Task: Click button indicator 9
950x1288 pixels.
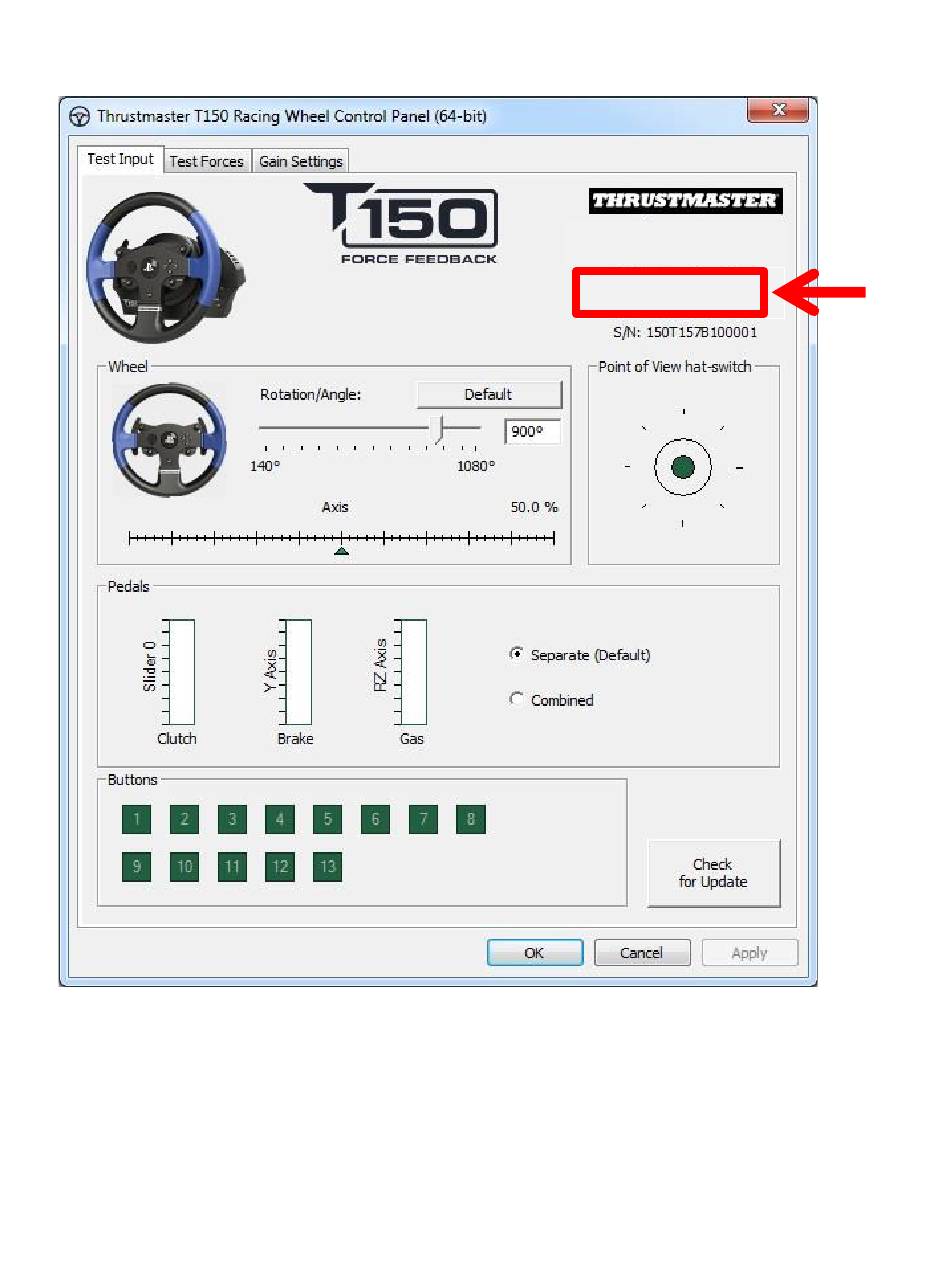Action: [x=136, y=867]
